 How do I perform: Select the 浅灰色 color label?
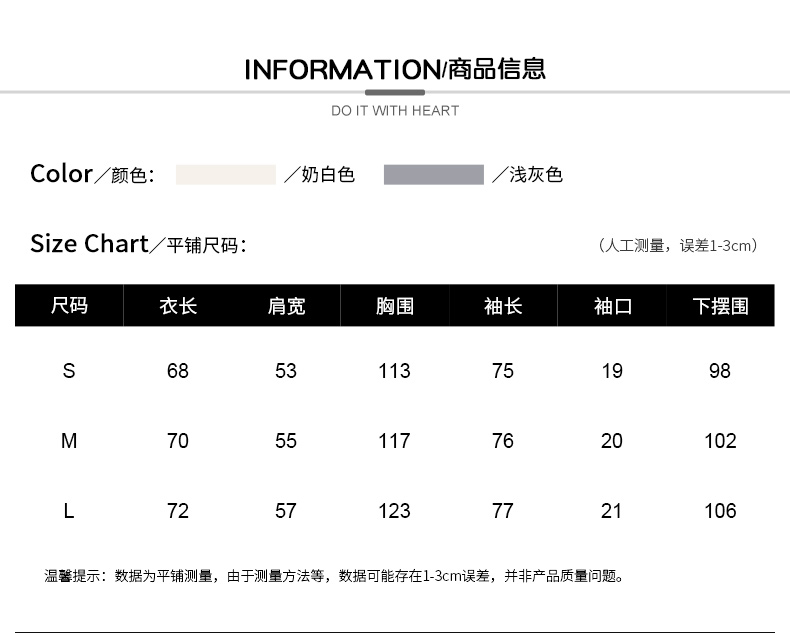point(536,175)
